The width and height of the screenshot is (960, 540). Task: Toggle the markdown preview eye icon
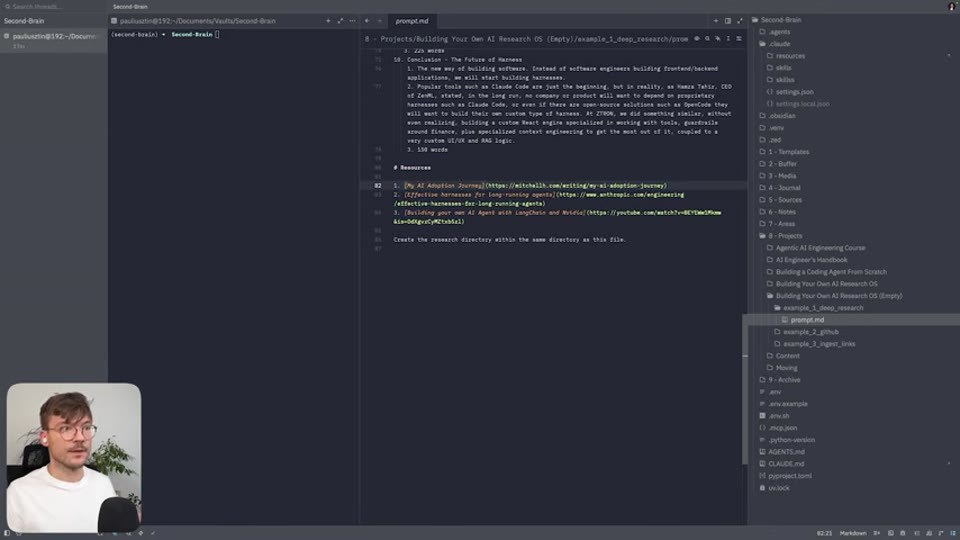coord(697,39)
